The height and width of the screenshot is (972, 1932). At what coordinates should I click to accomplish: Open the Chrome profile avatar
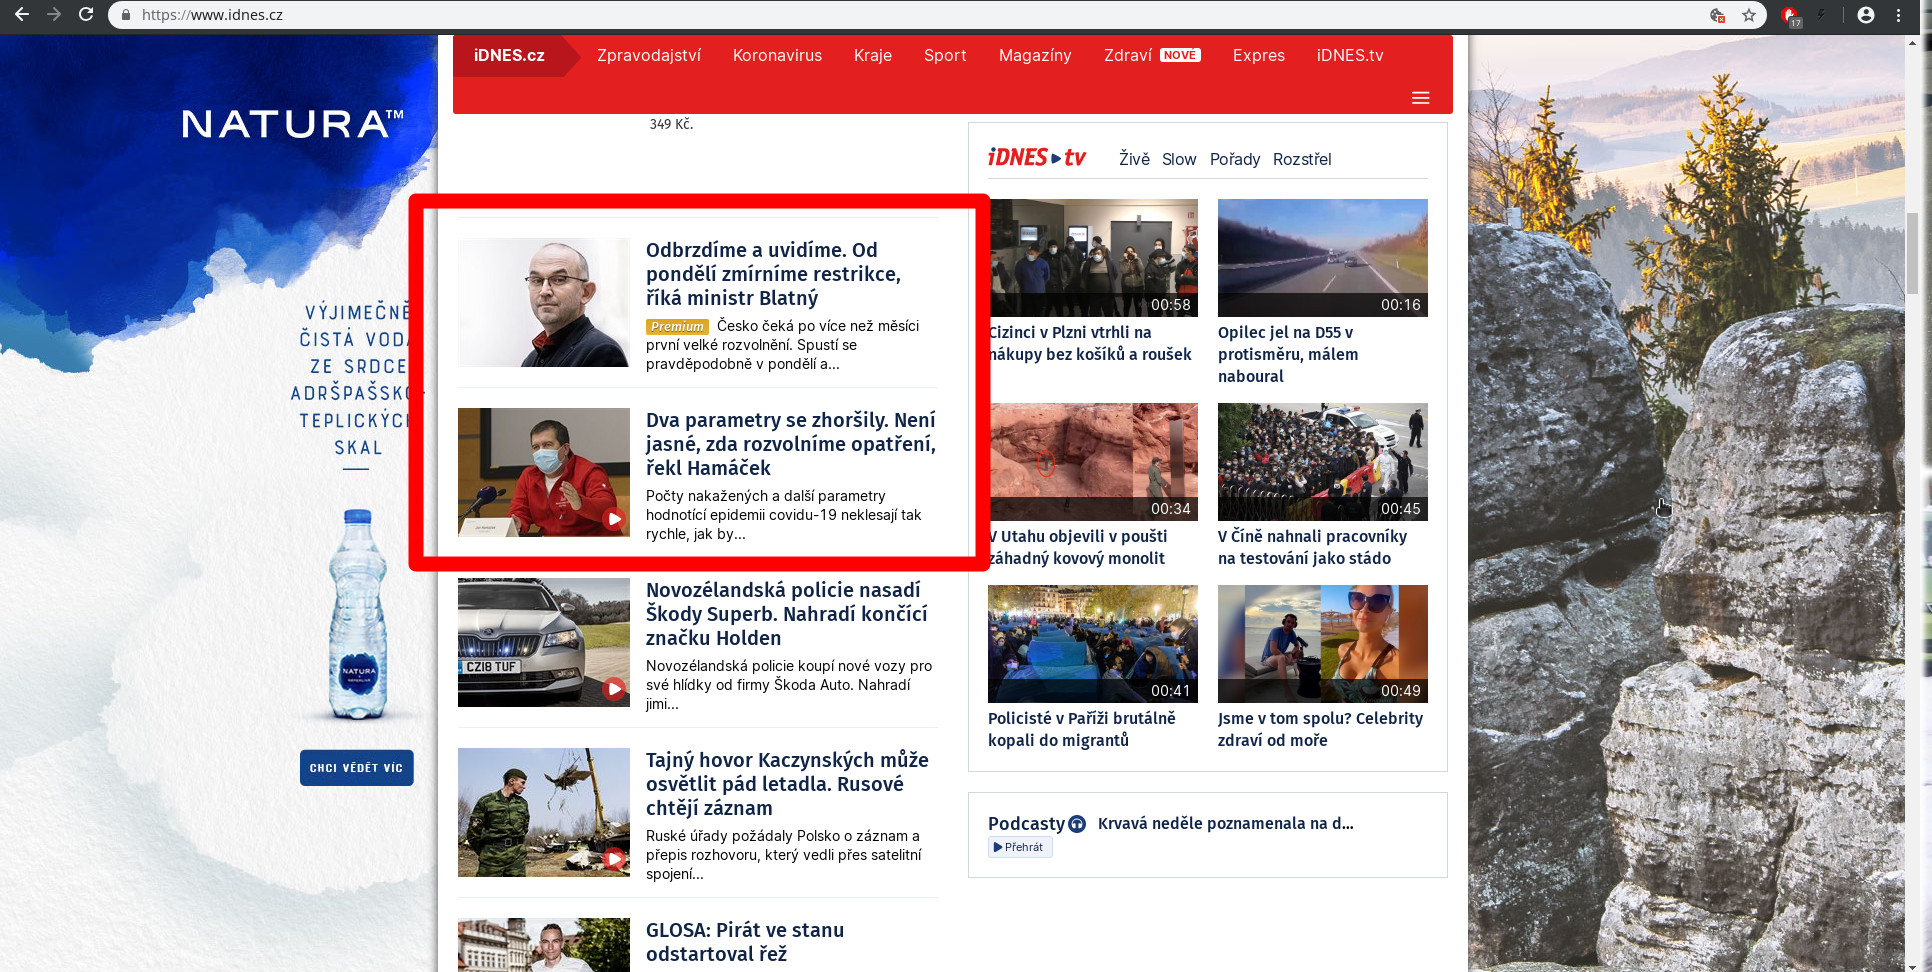click(1865, 15)
